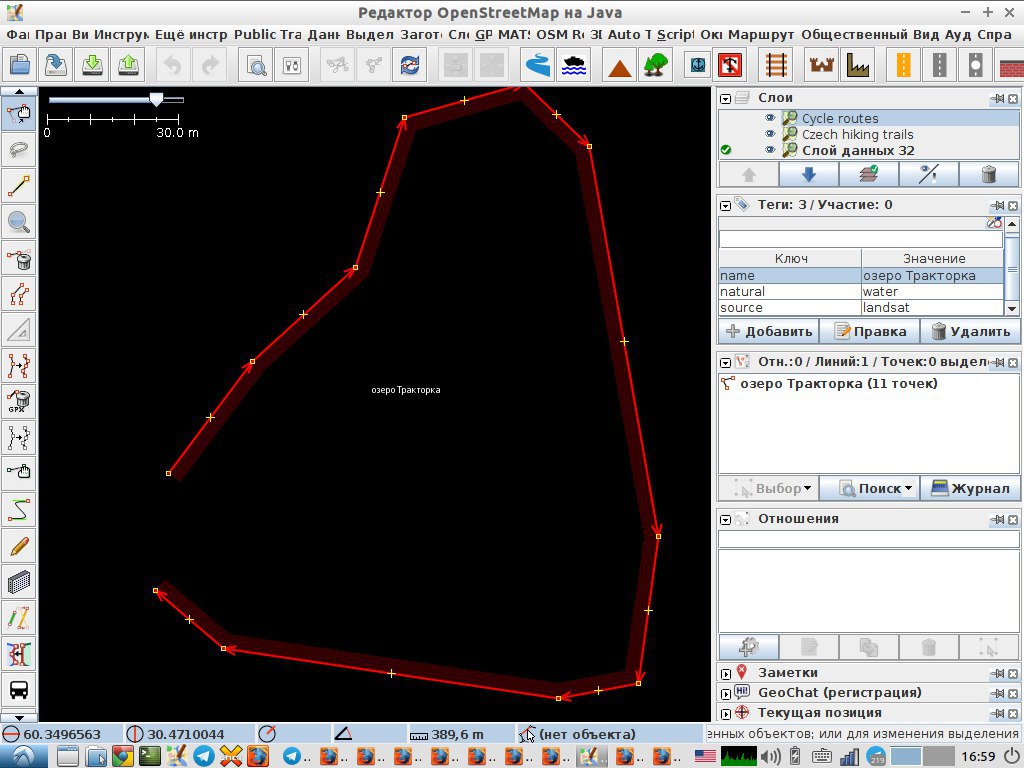The height and width of the screenshot is (768, 1024).
Task: Expand the Текущая позиция panel
Action: [726, 714]
